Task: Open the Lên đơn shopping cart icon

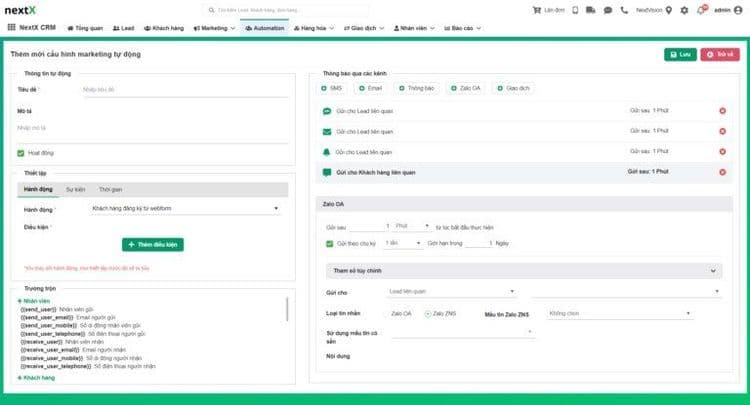Action: [537, 10]
